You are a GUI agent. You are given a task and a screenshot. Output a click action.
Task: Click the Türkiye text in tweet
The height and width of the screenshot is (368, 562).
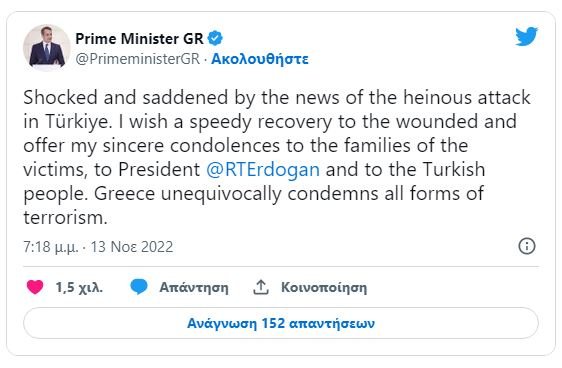click(x=76, y=121)
